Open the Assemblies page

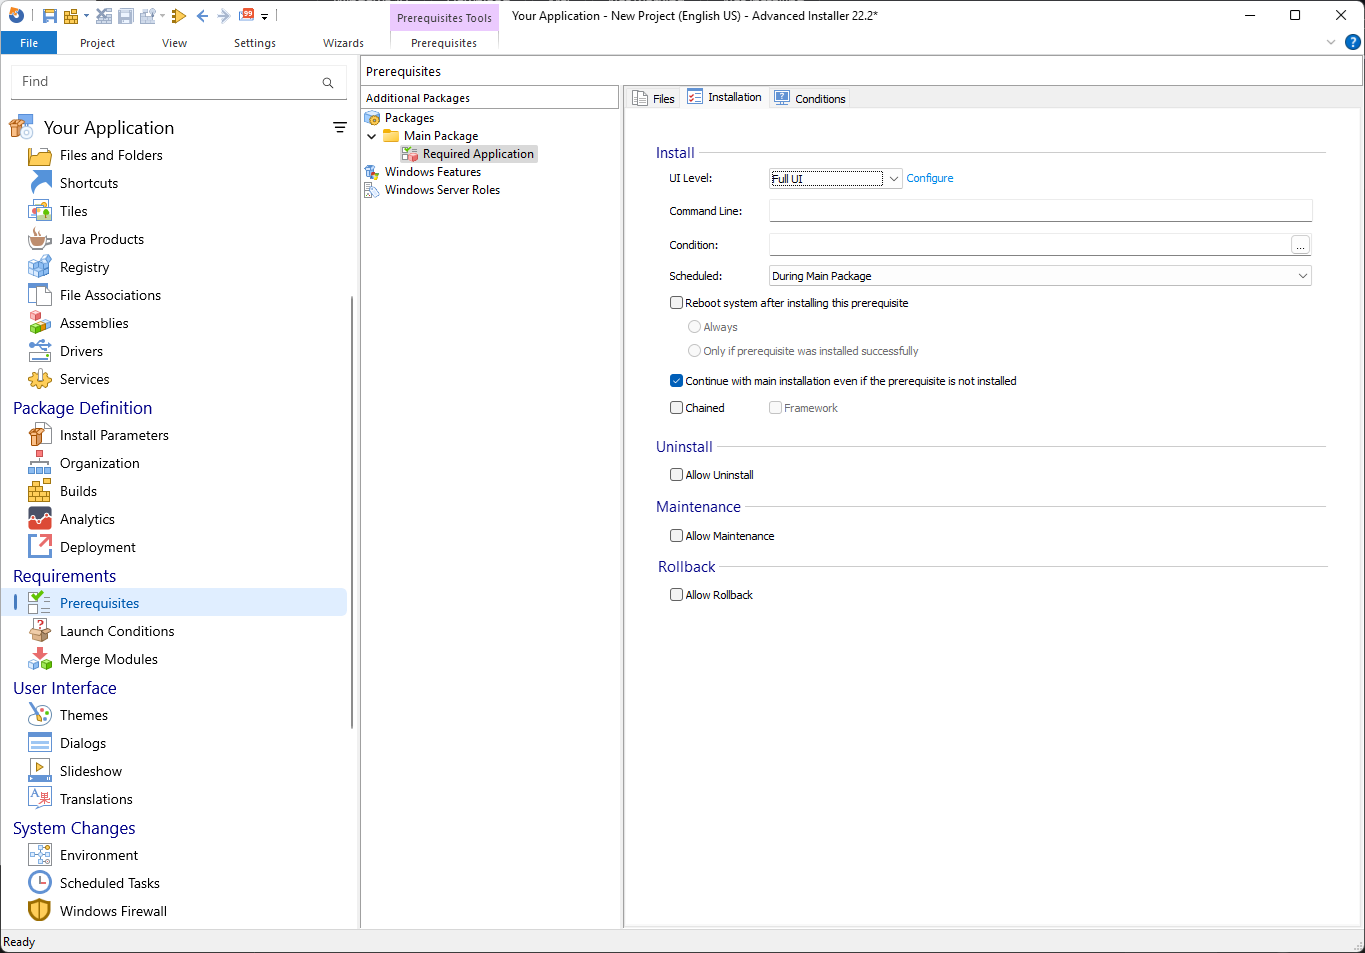tap(94, 323)
